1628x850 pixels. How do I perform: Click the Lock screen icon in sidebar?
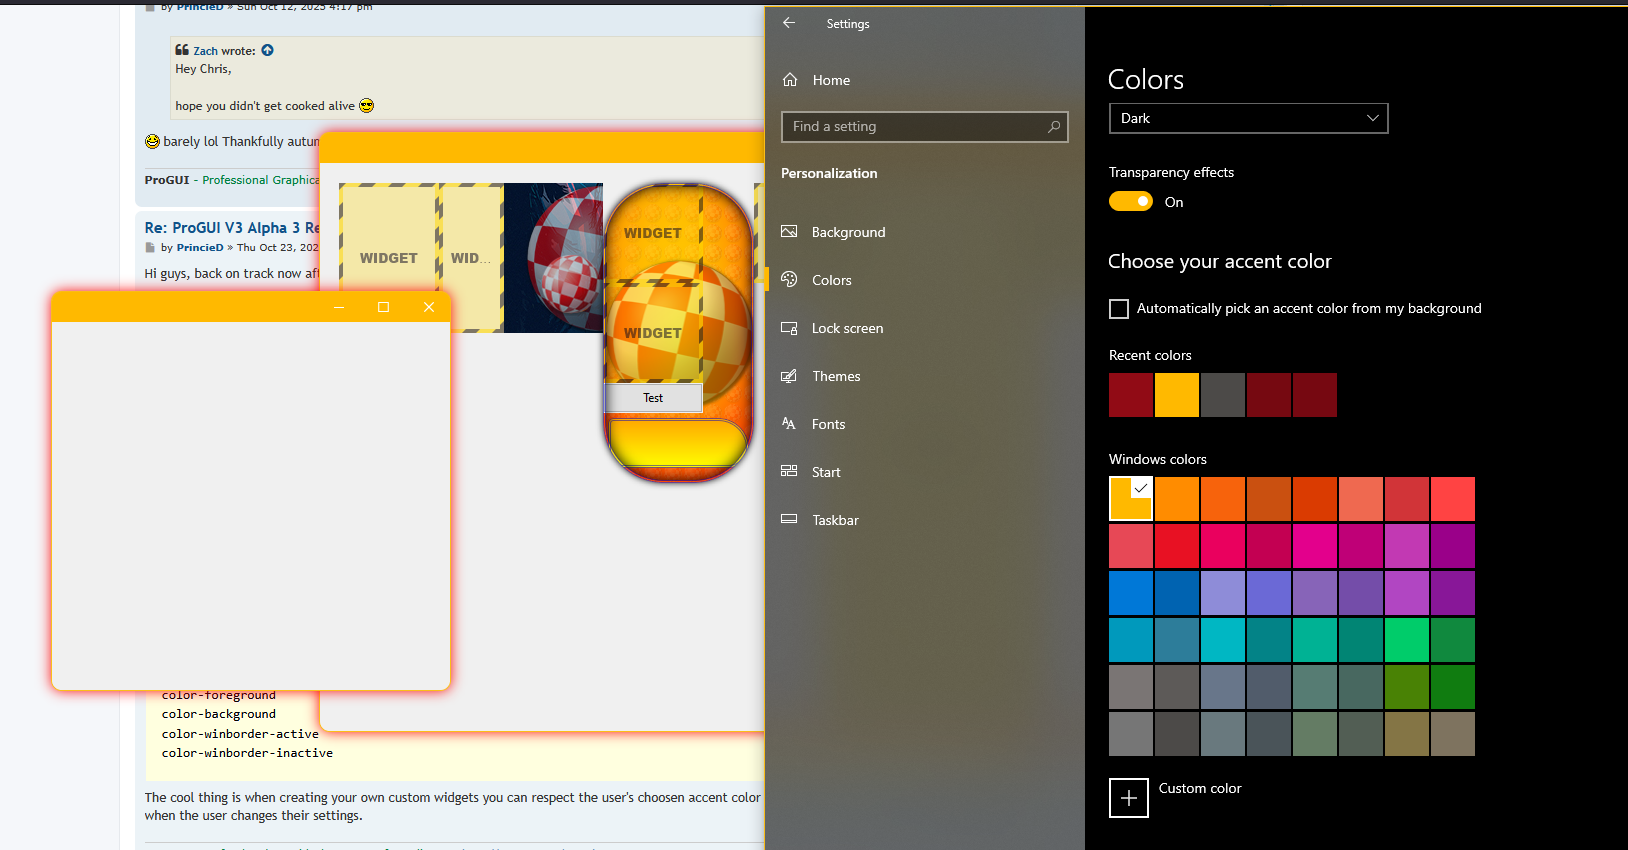(x=789, y=328)
